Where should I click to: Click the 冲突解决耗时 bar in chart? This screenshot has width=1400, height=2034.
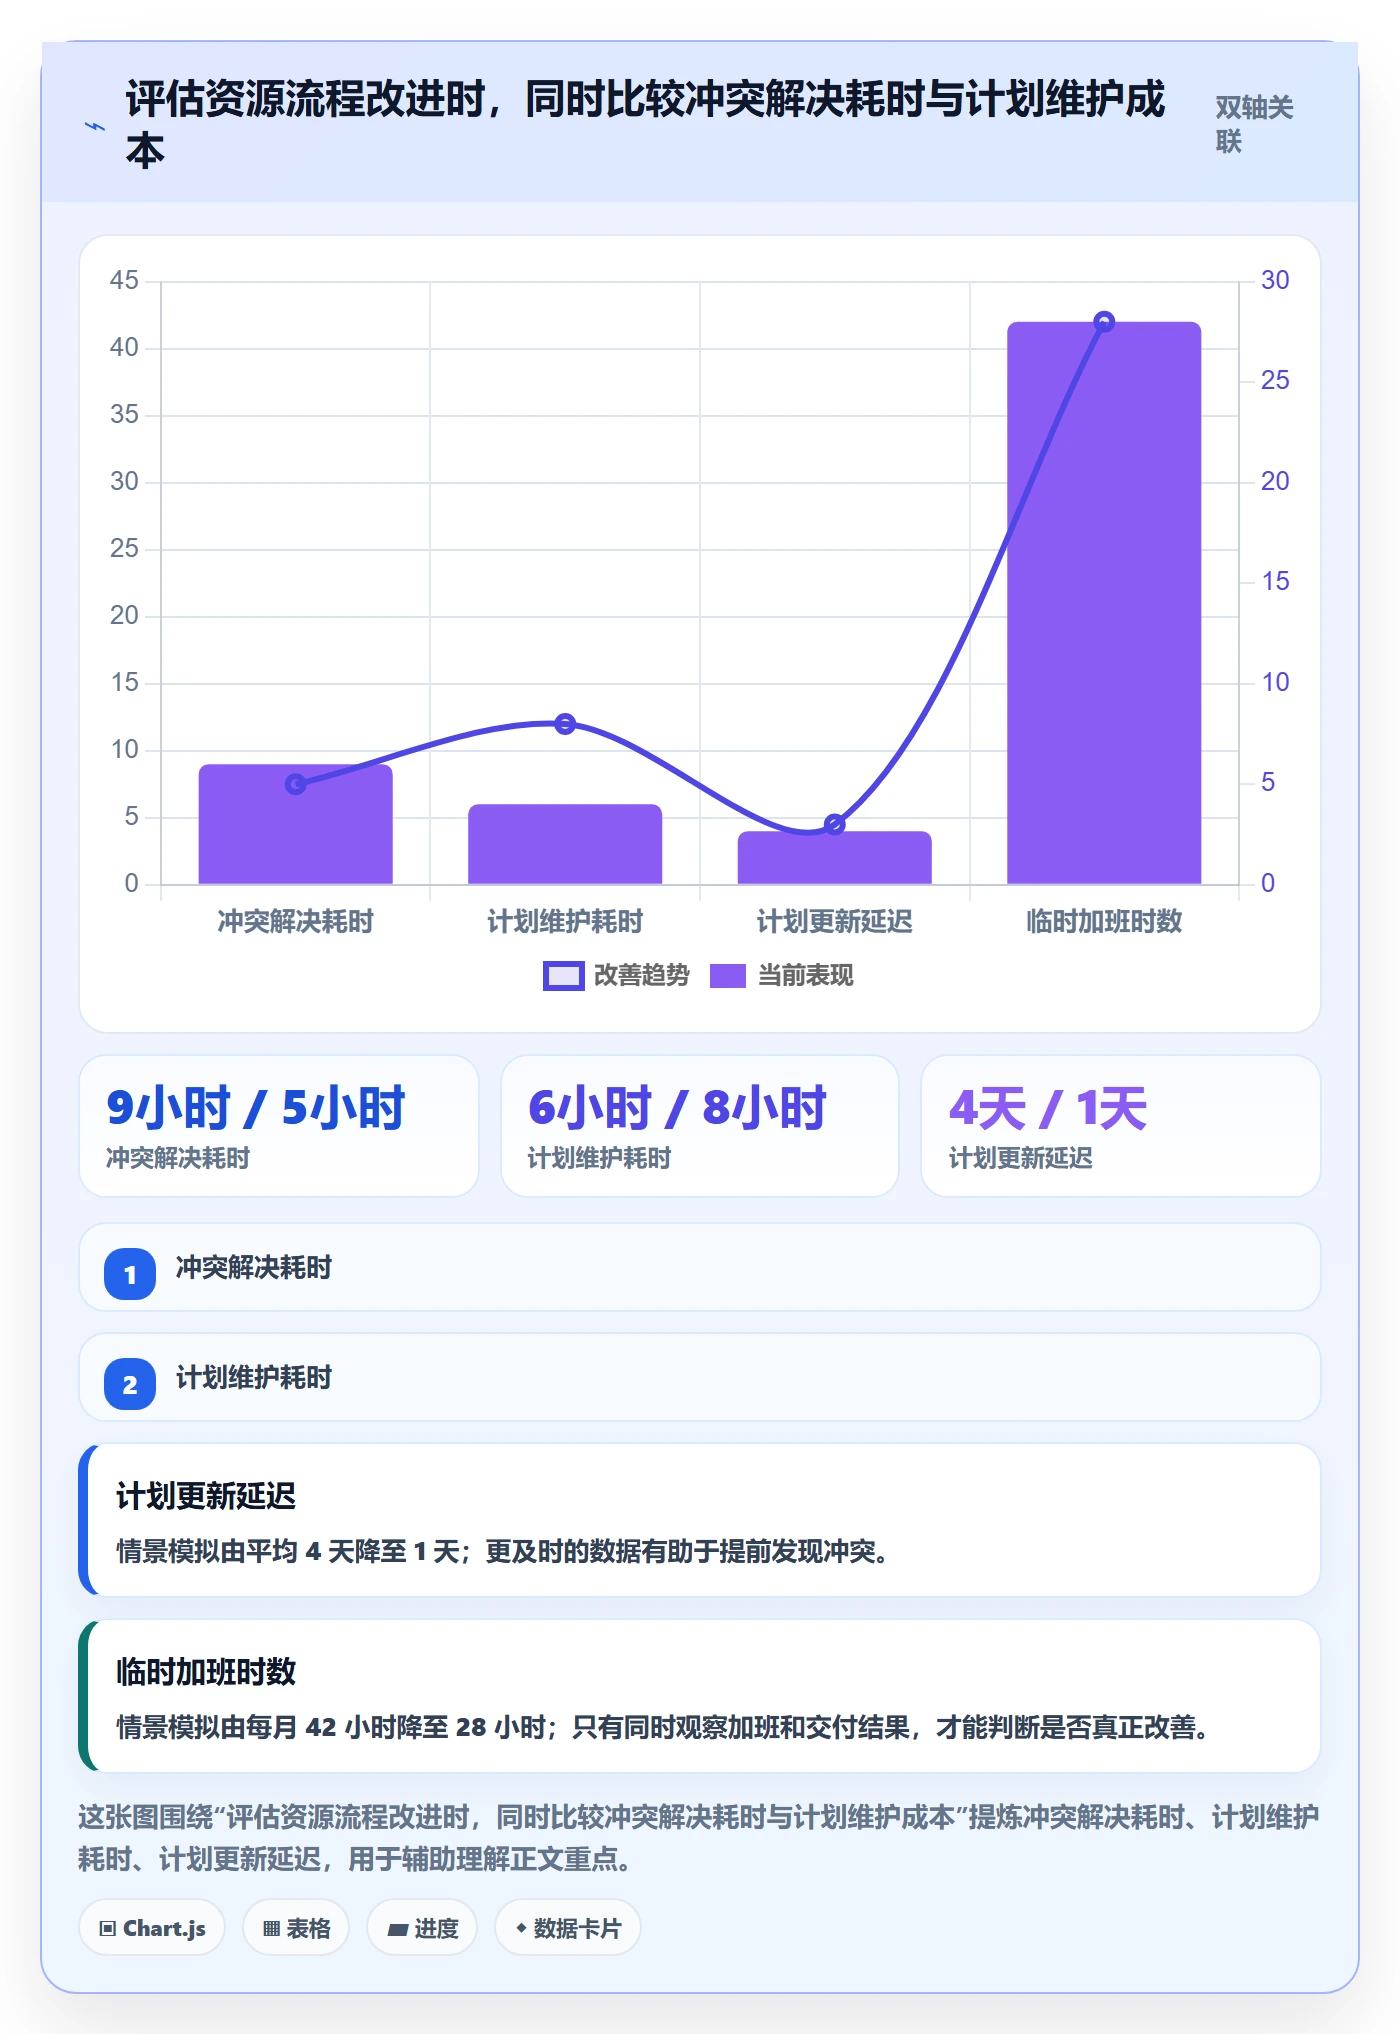296,824
